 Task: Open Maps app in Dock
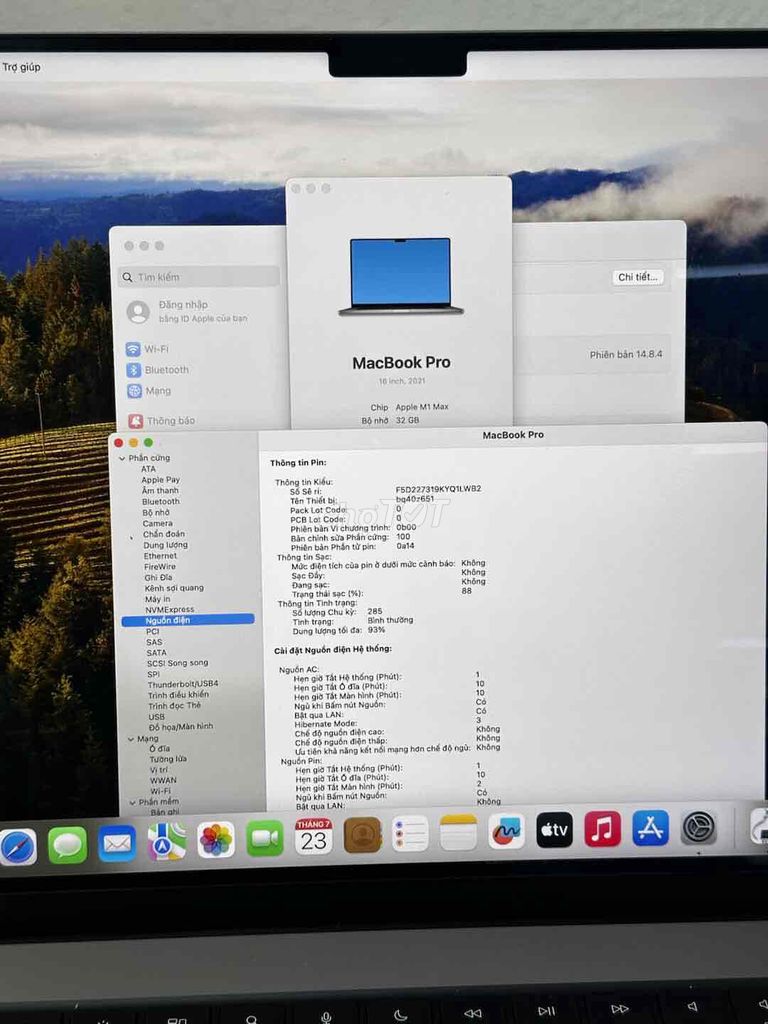tap(166, 841)
